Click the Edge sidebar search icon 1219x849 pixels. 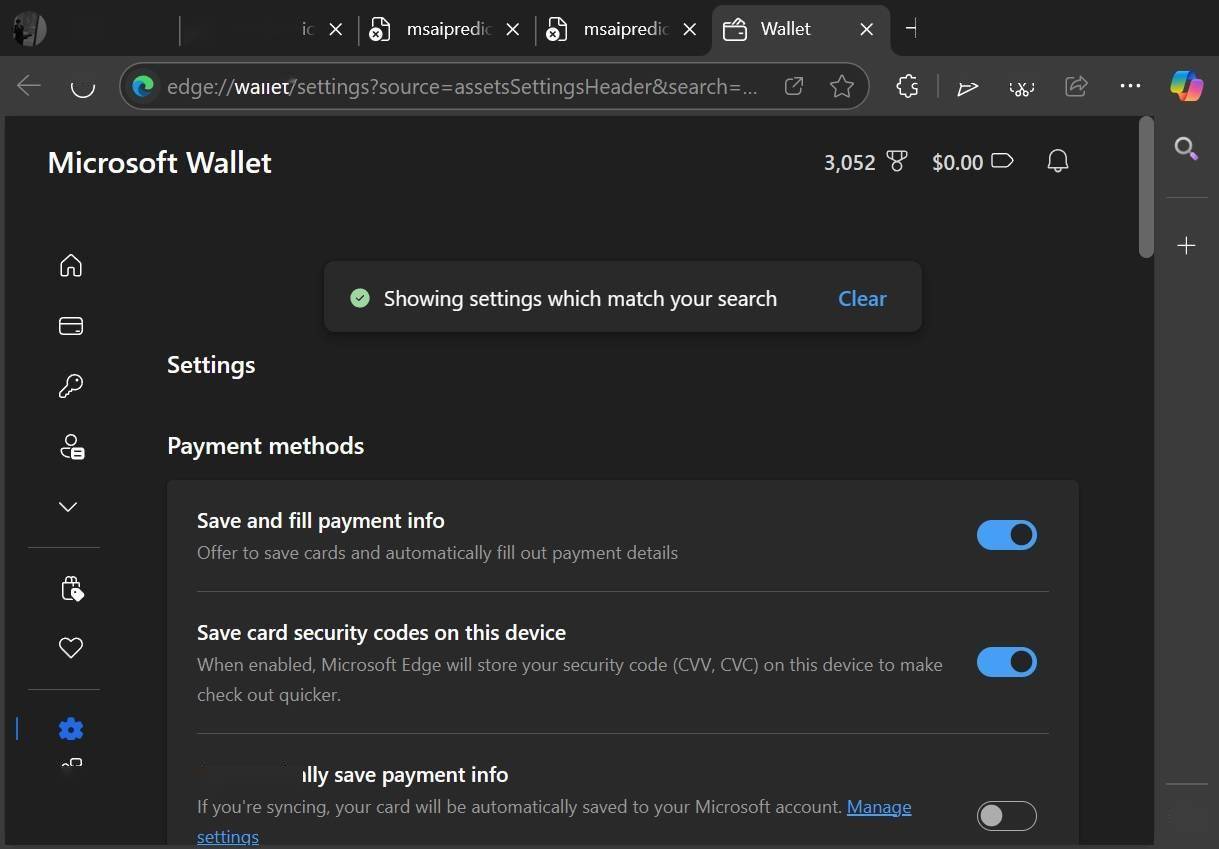click(x=1186, y=149)
